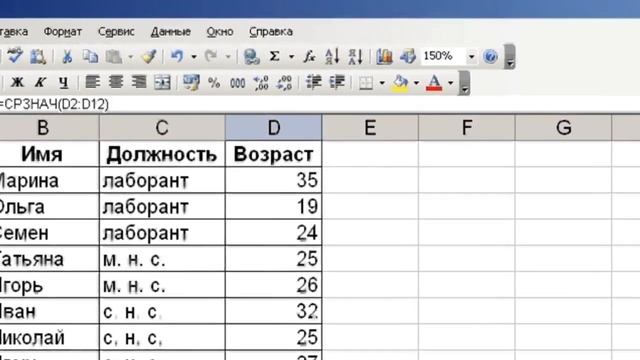Apply thousands separator (000) format

tap(238, 83)
